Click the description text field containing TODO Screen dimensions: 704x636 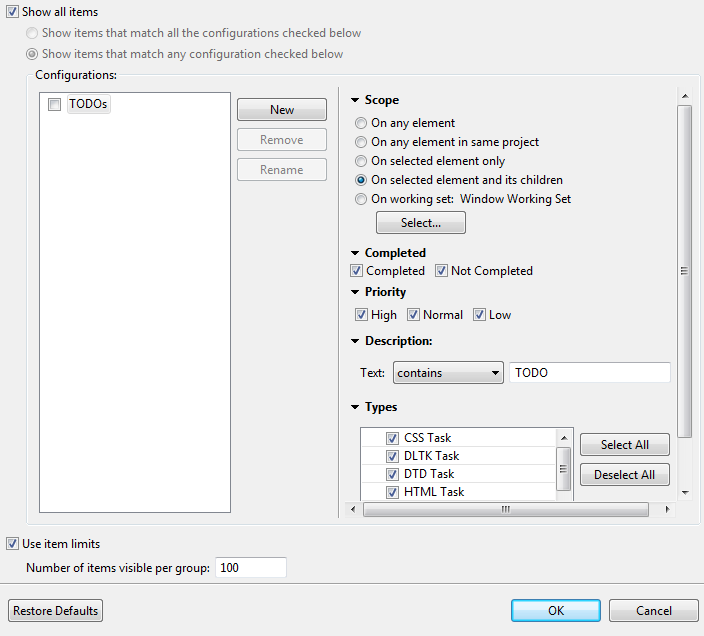click(589, 373)
